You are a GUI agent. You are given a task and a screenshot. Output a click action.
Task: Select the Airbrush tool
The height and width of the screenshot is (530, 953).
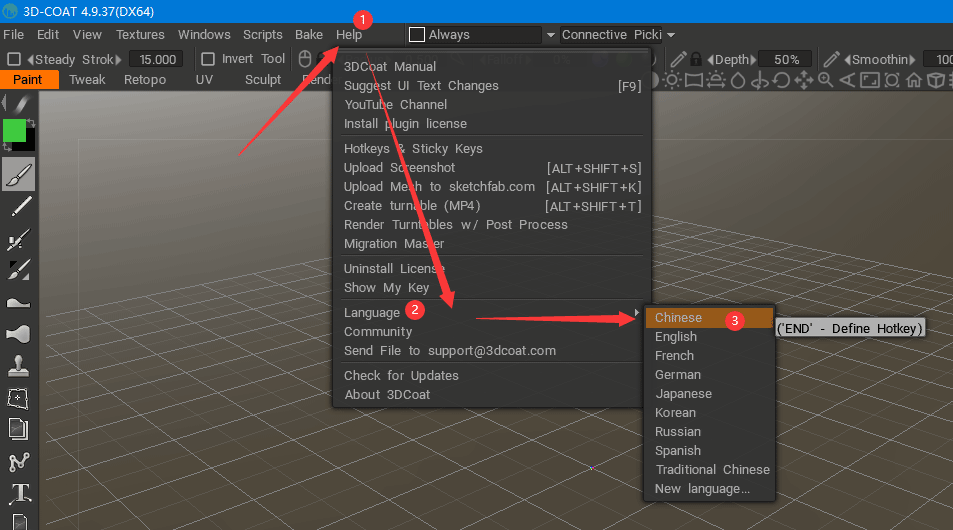(x=18, y=239)
